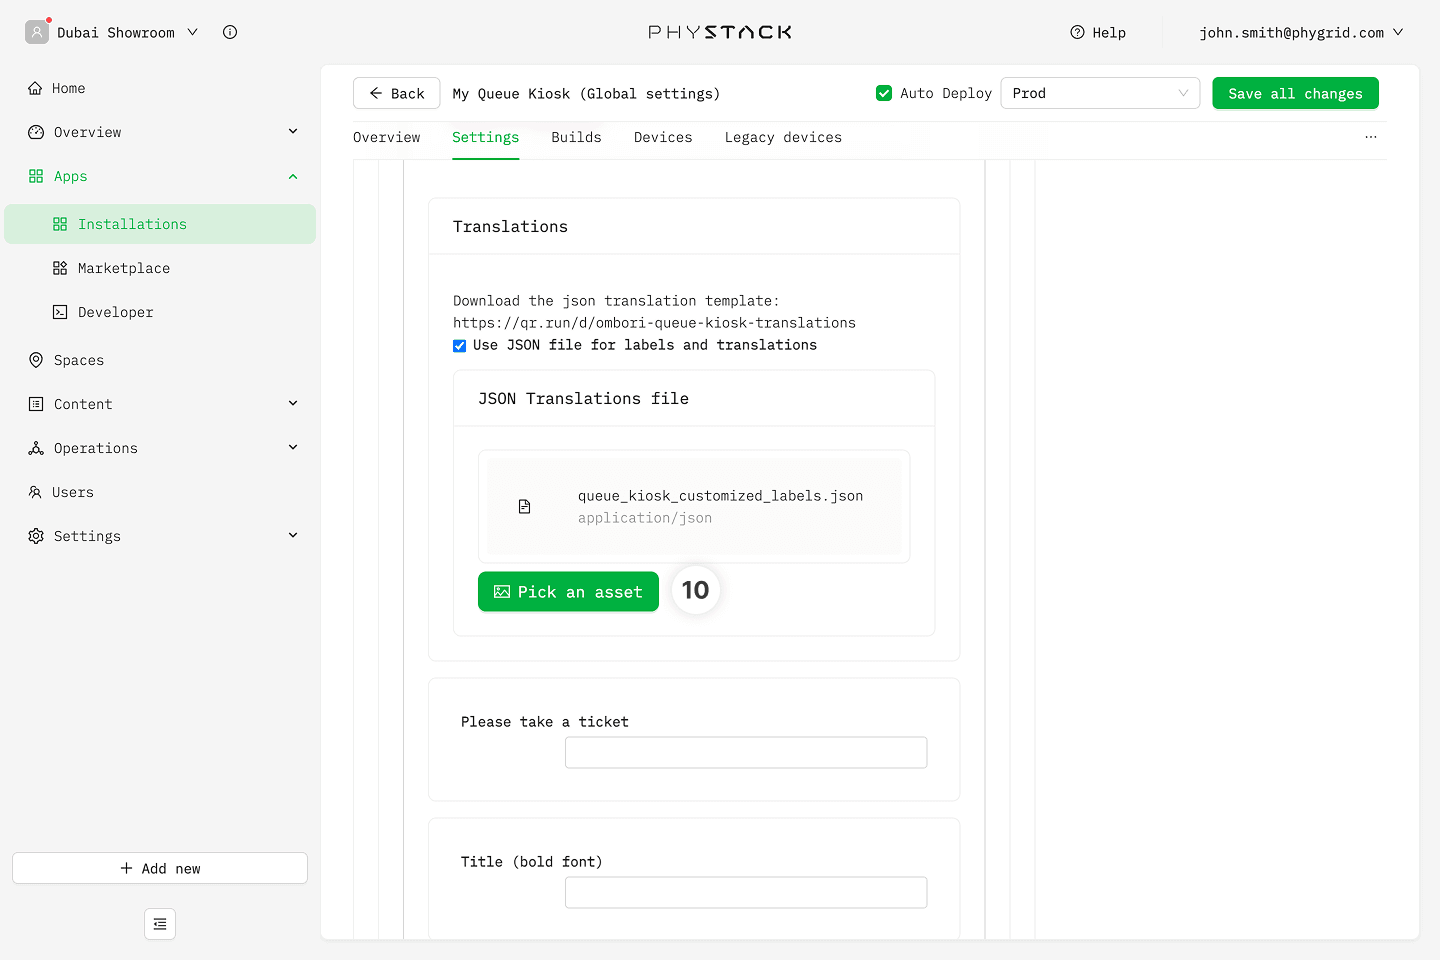
Task: Switch to the Legacy devices tab
Action: (x=783, y=137)
